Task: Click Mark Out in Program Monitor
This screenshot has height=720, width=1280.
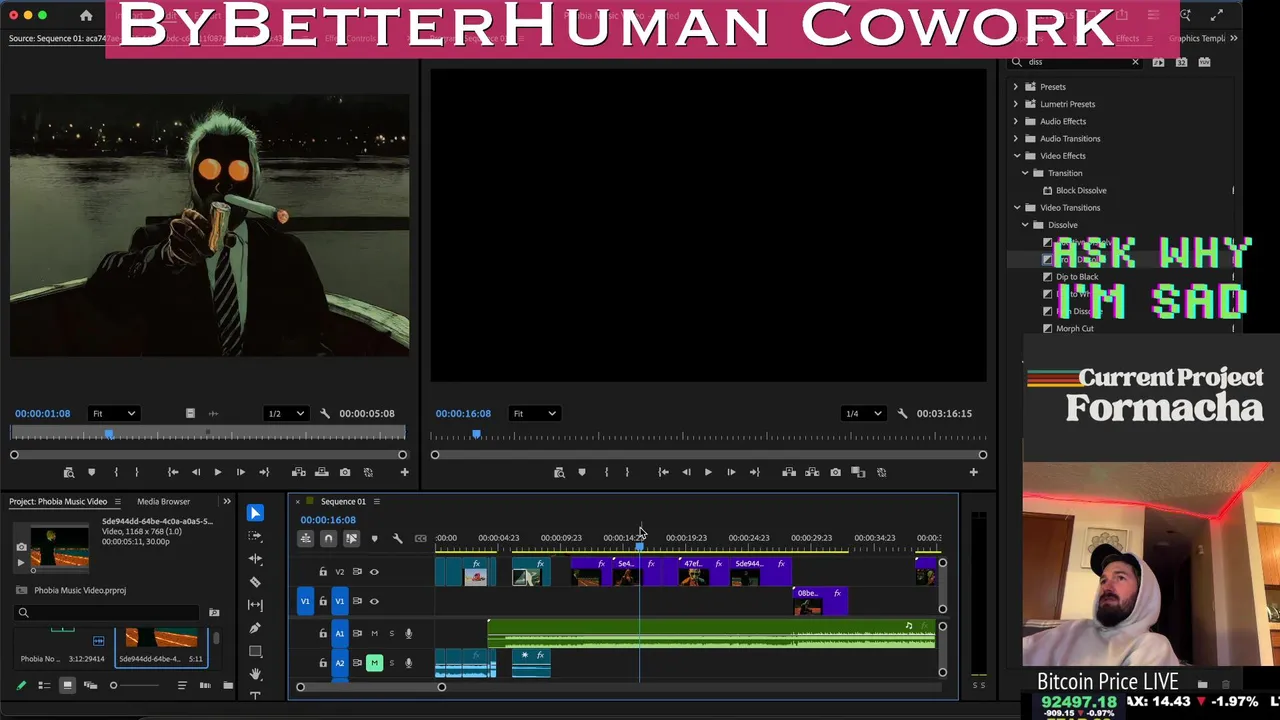Action: [627, 472]
